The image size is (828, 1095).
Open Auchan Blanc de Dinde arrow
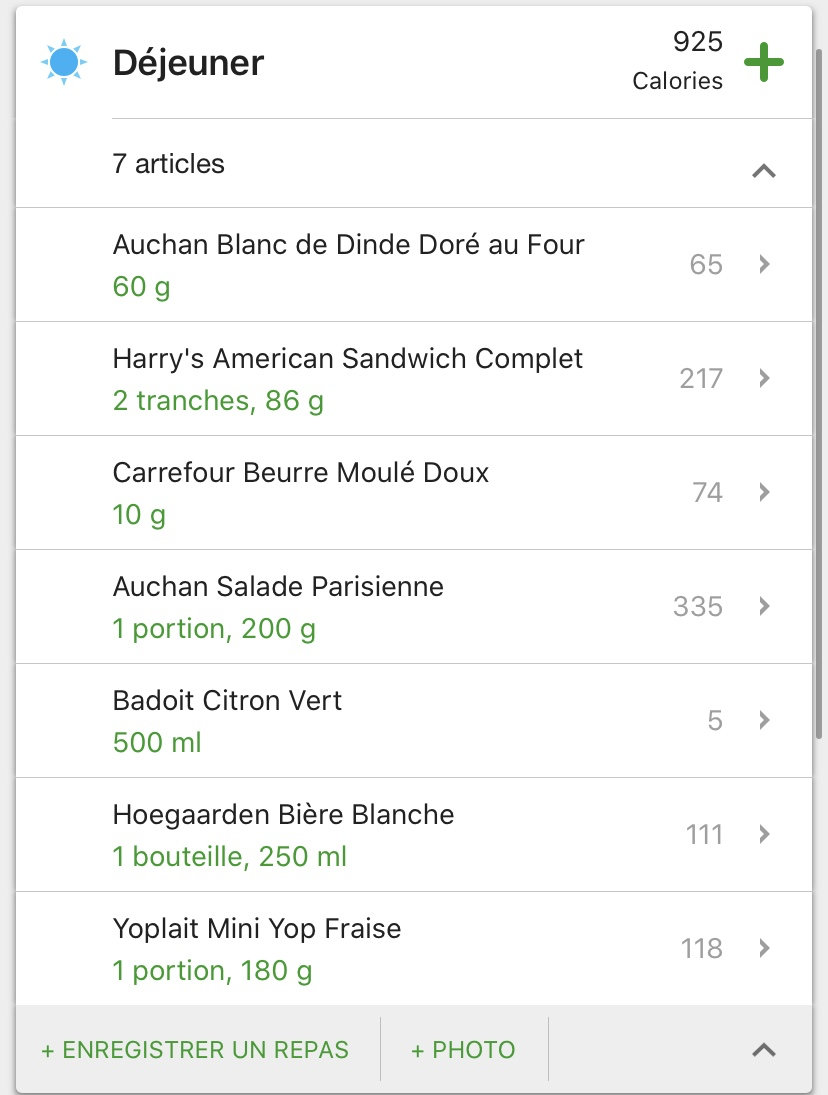764,264
